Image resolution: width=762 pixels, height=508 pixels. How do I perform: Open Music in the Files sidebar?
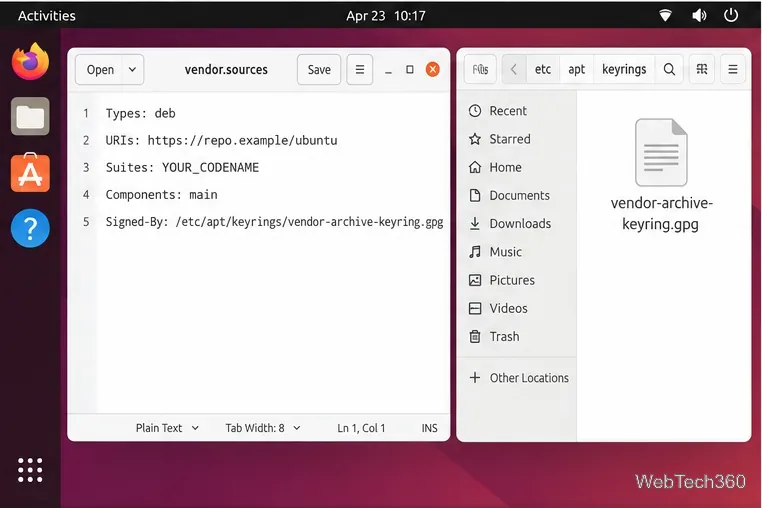click(516, 252)
